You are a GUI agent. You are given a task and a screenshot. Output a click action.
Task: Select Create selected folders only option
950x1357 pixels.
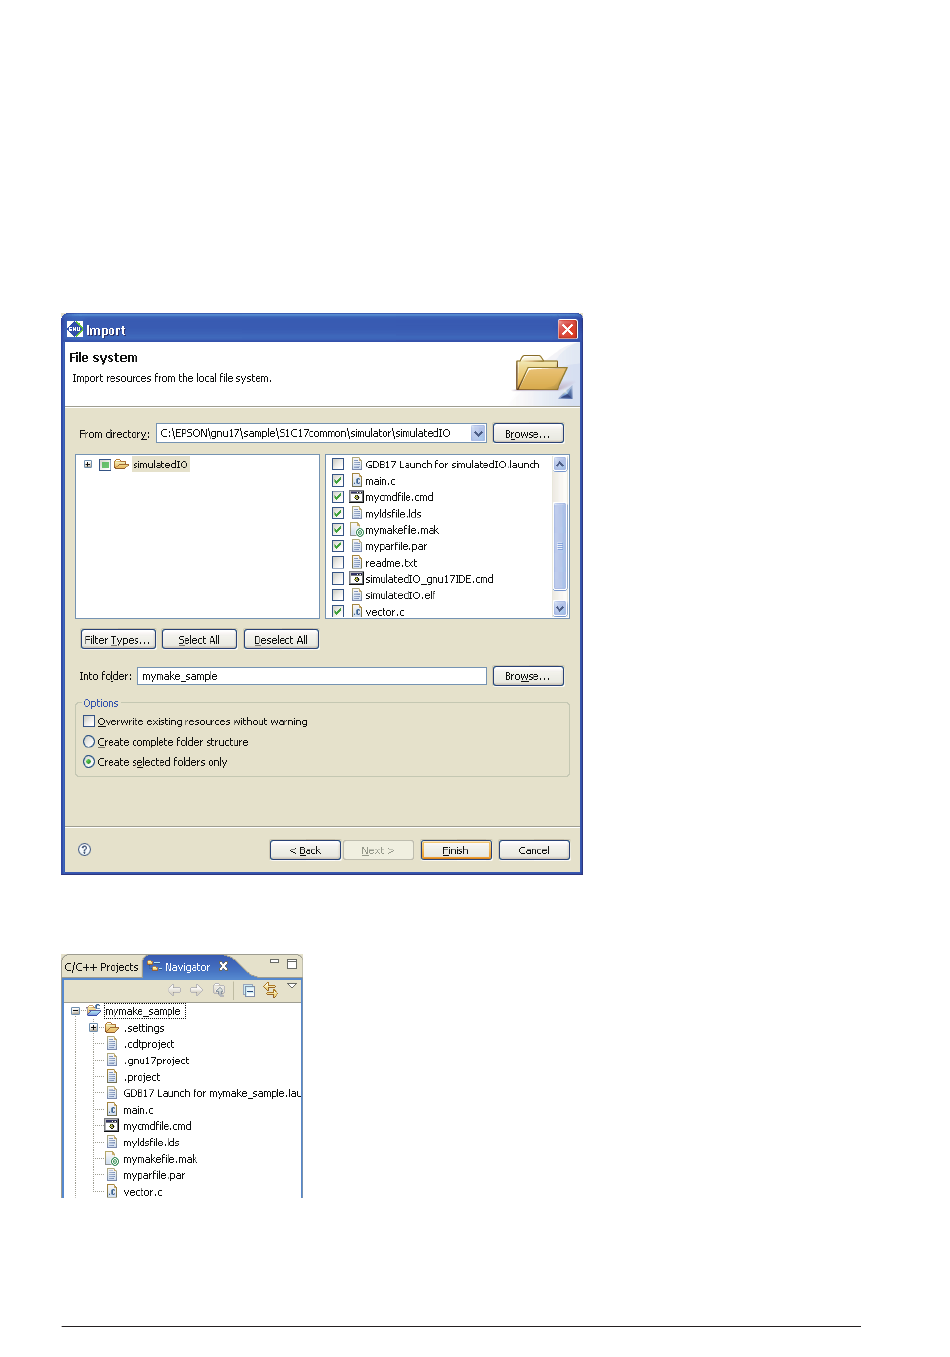pos(89,762)
